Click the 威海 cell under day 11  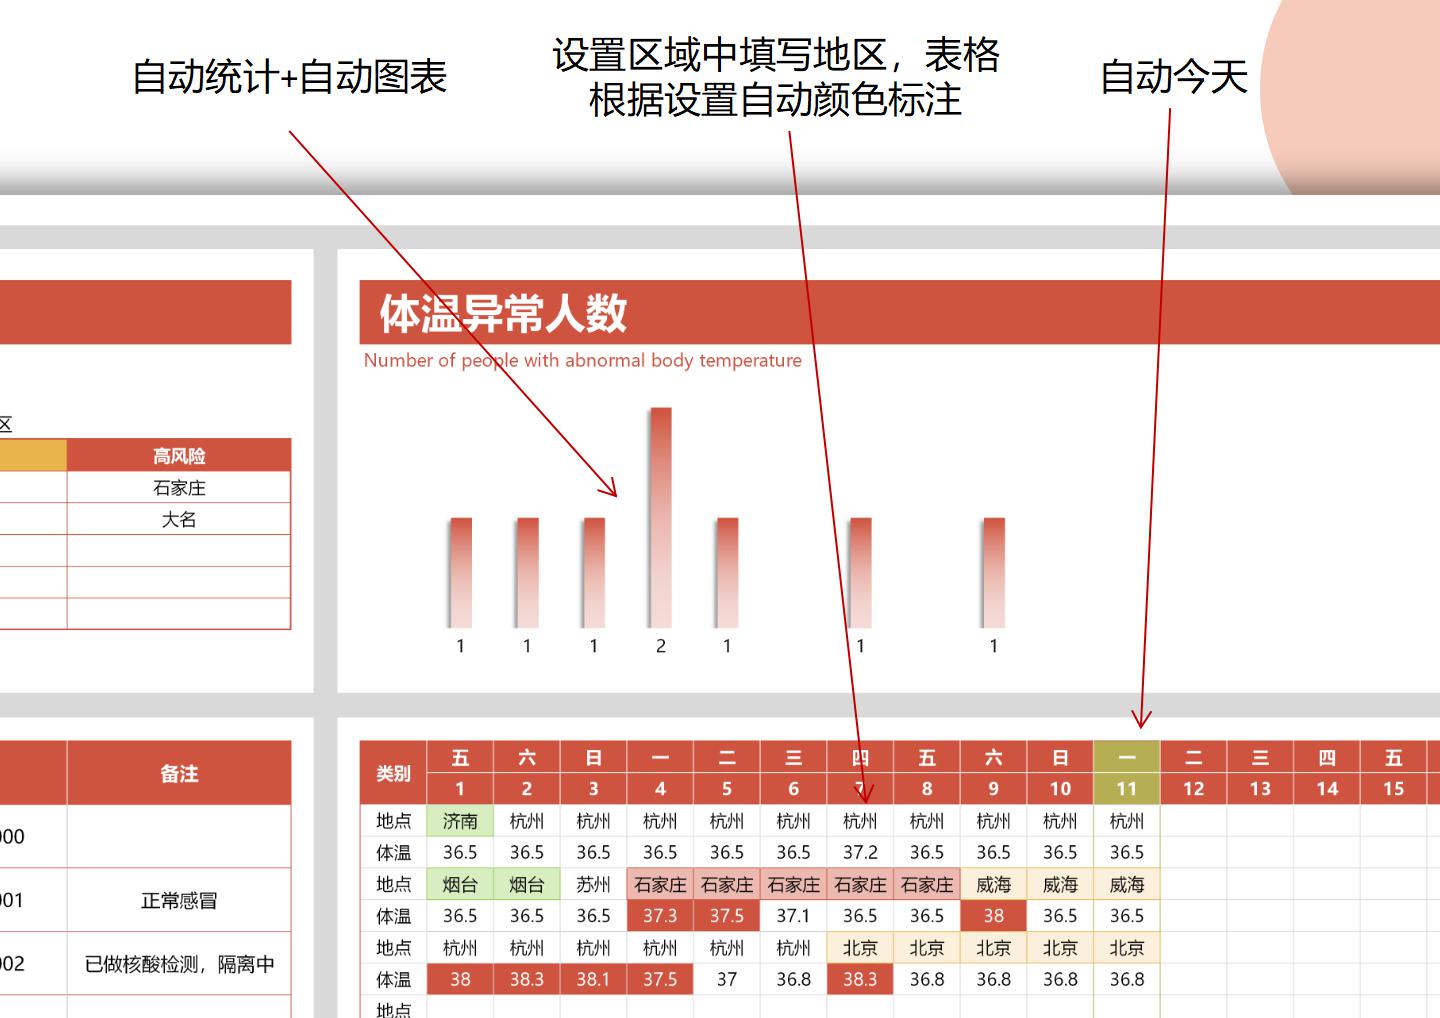tap(1127, 884)
